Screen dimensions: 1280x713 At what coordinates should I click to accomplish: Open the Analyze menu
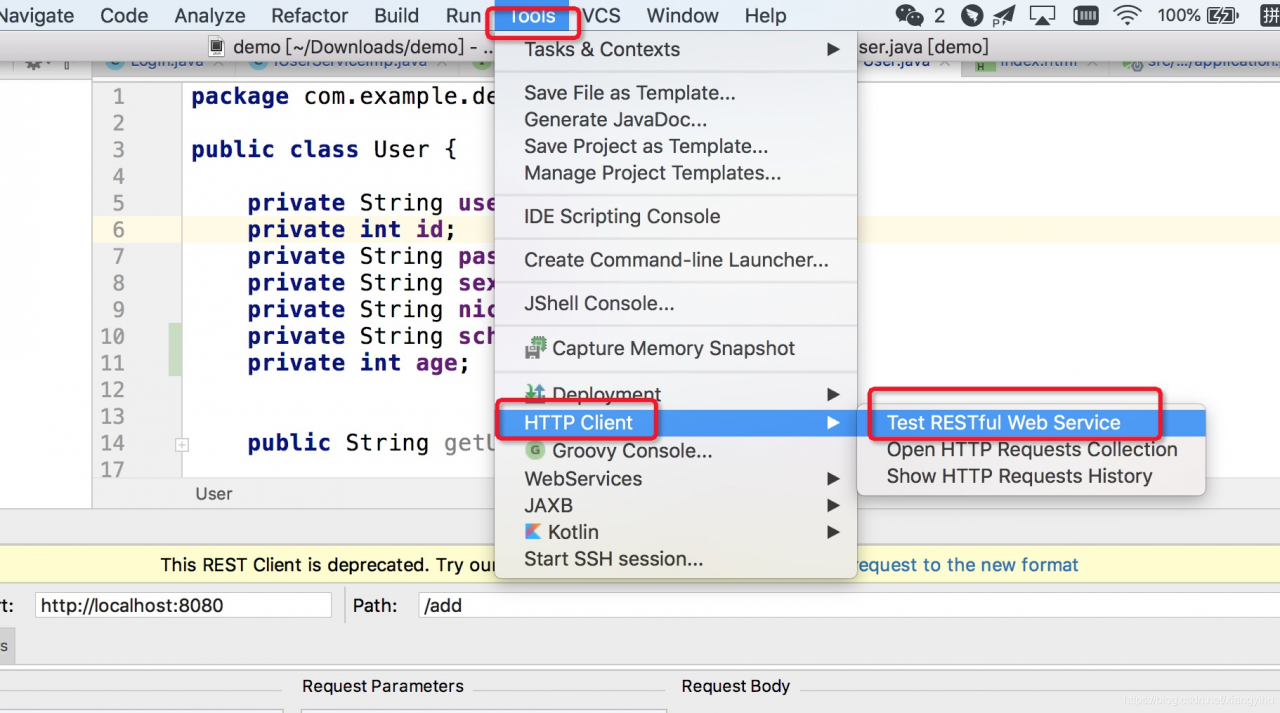click(x=210, y=15)
